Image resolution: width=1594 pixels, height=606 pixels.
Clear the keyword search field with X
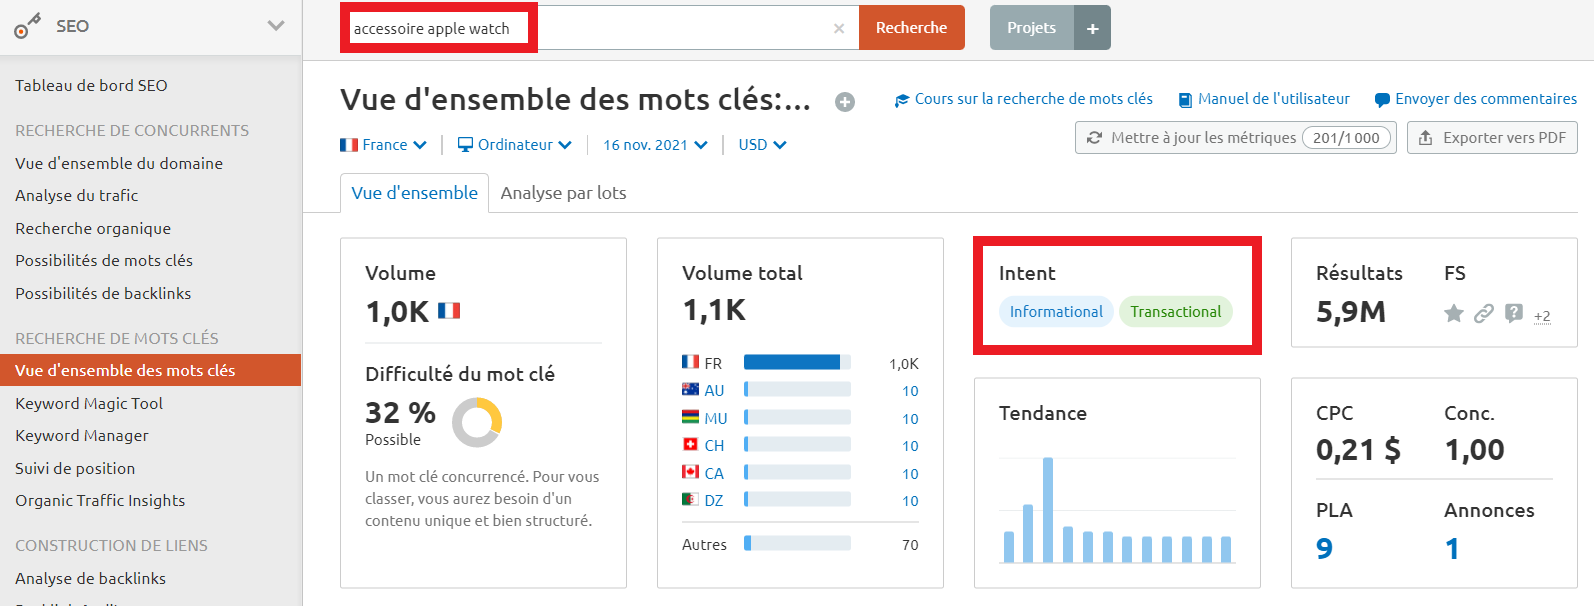pos(839,28)
